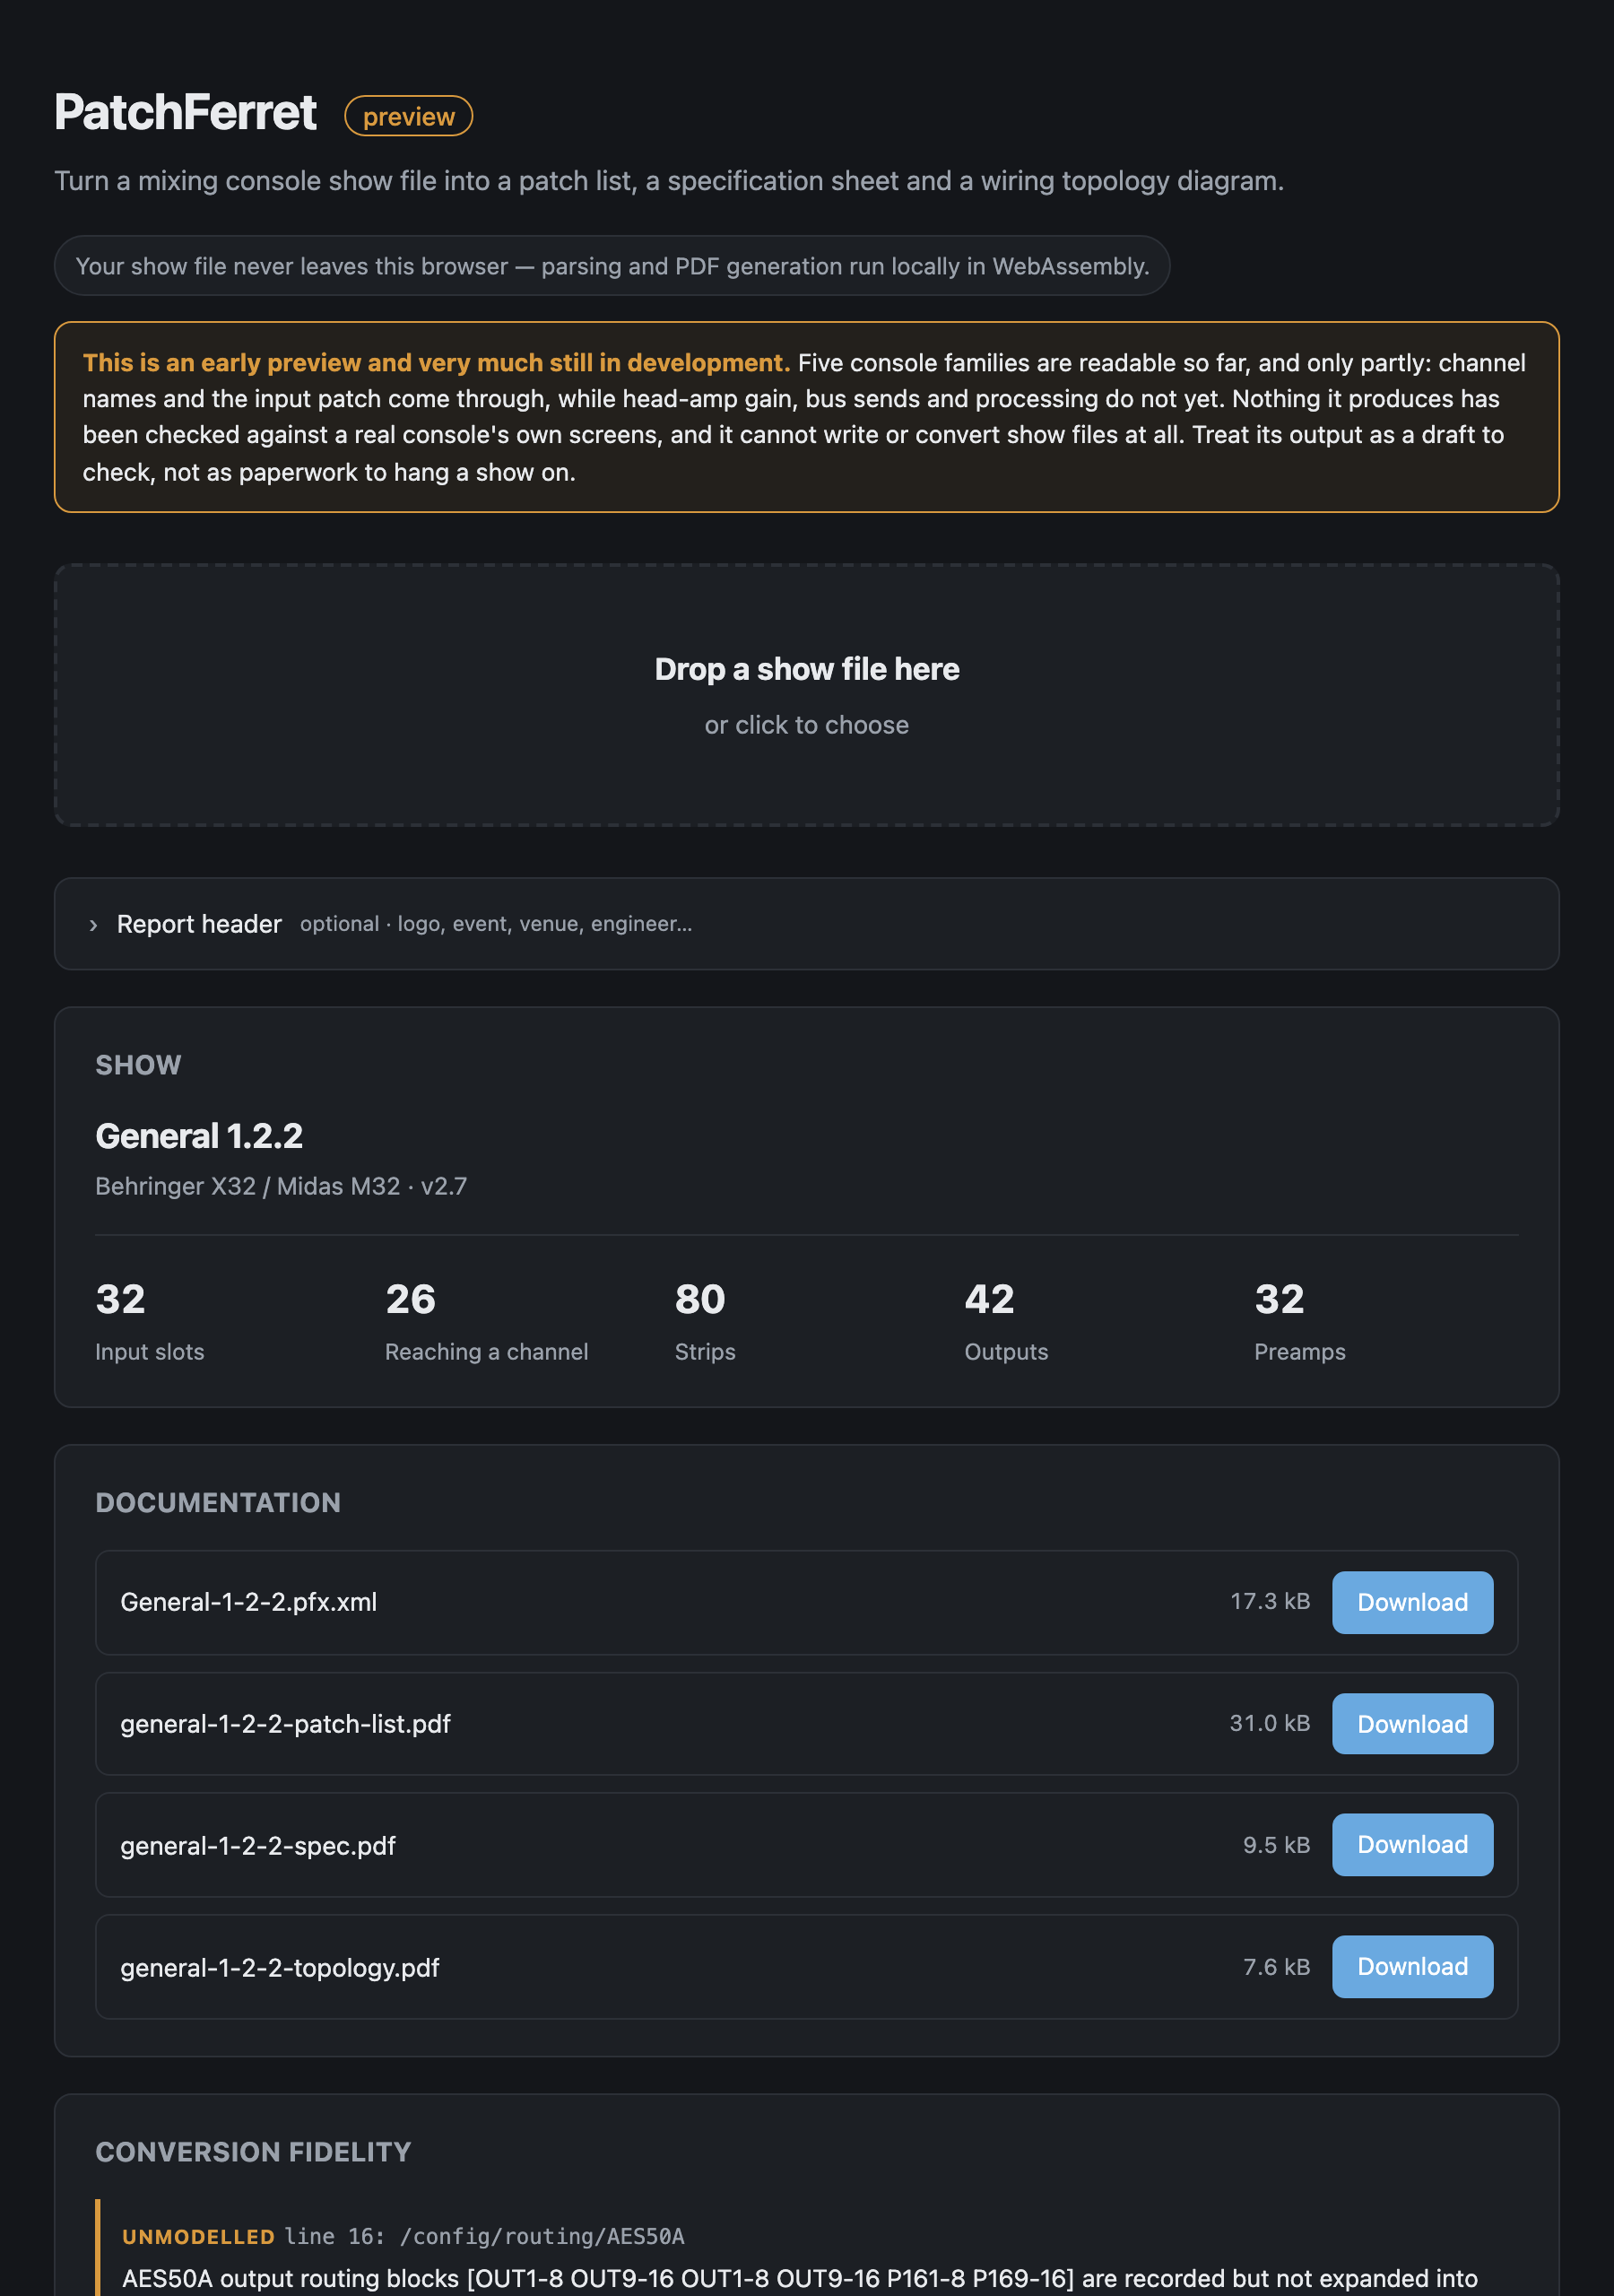Click the PatchFerret title

pos(185,112)
